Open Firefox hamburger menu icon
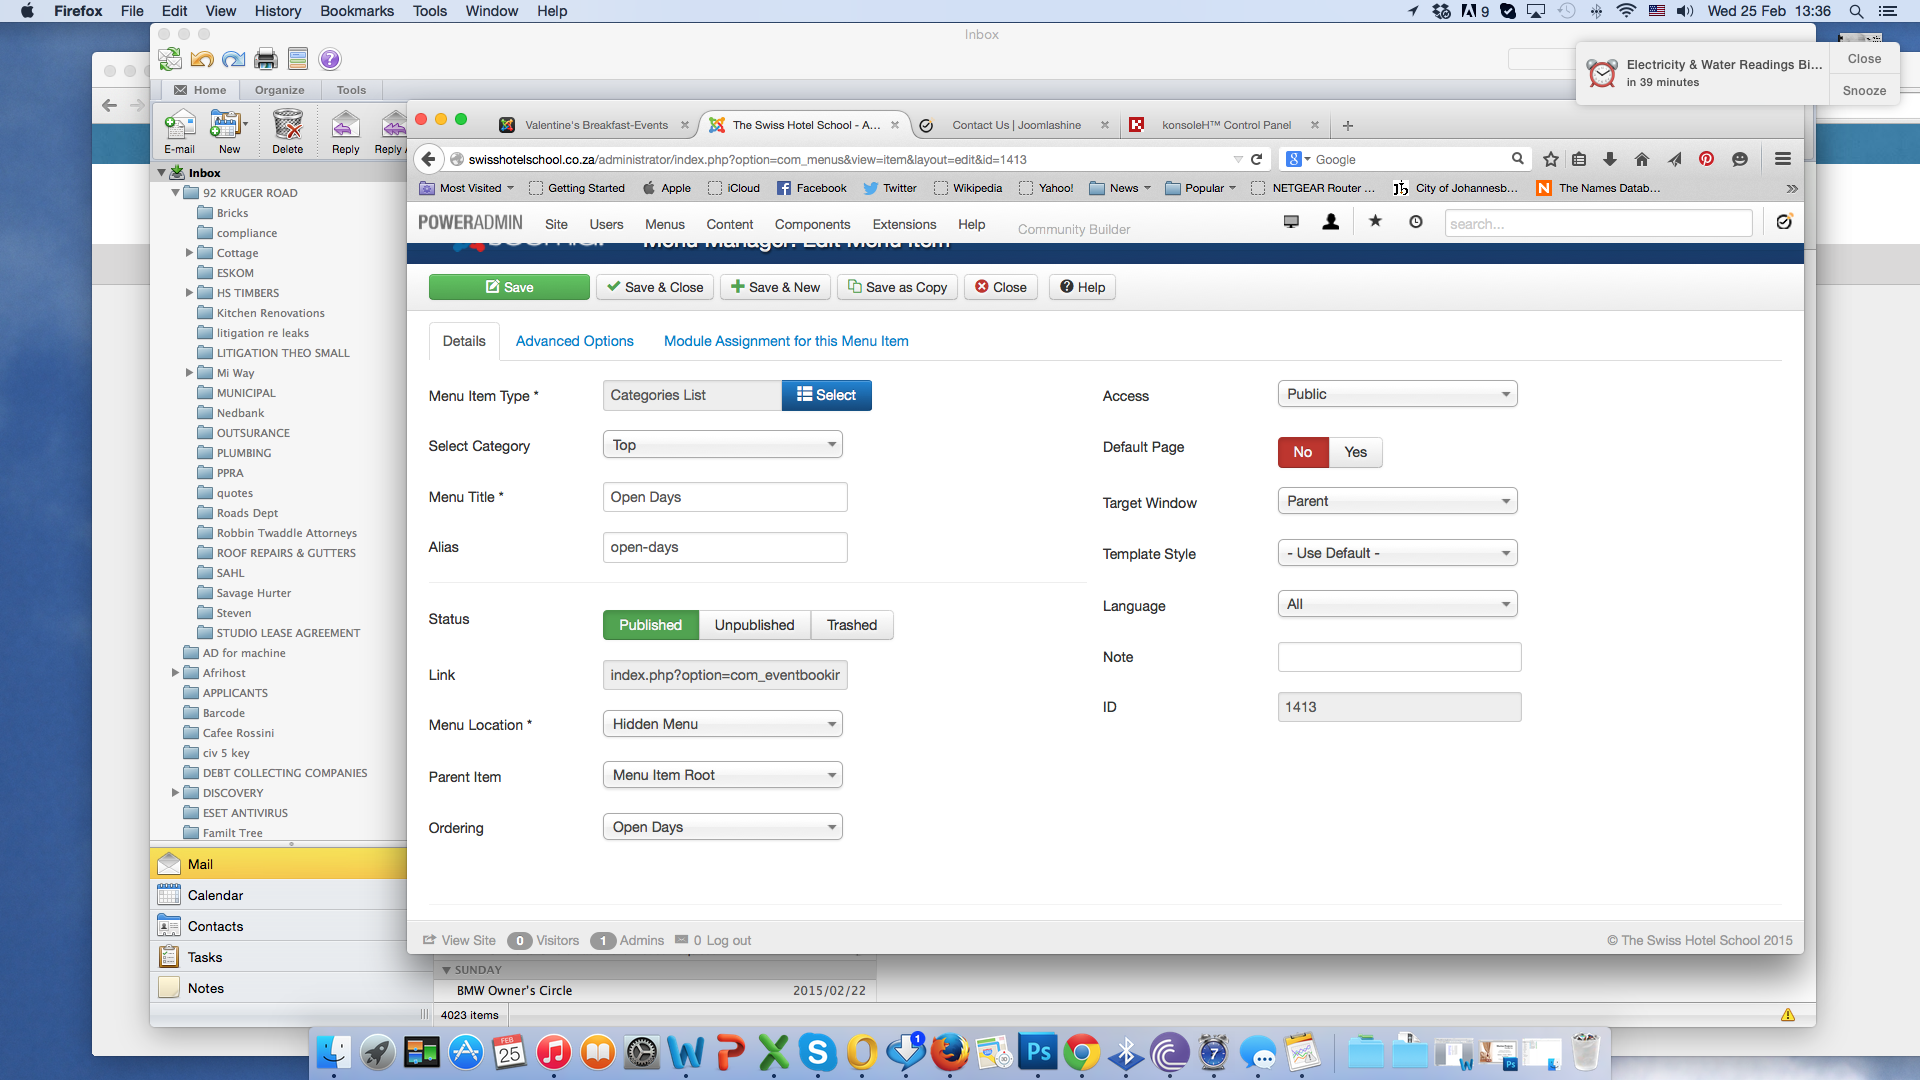 point(1782,159)
